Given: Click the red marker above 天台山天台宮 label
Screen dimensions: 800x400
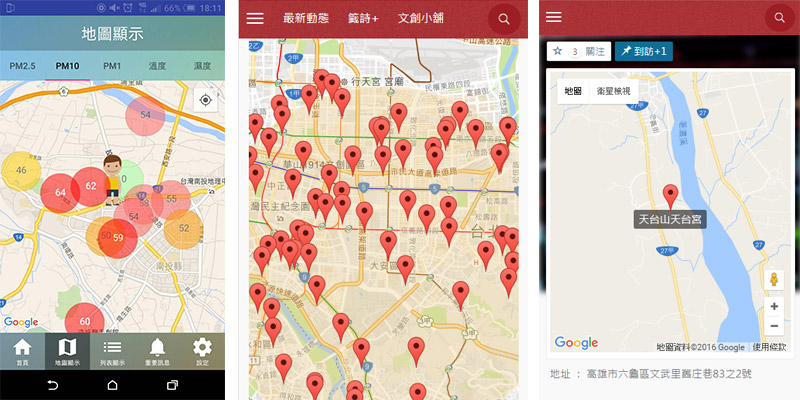Looking at the screenshot, I should 670,195.
